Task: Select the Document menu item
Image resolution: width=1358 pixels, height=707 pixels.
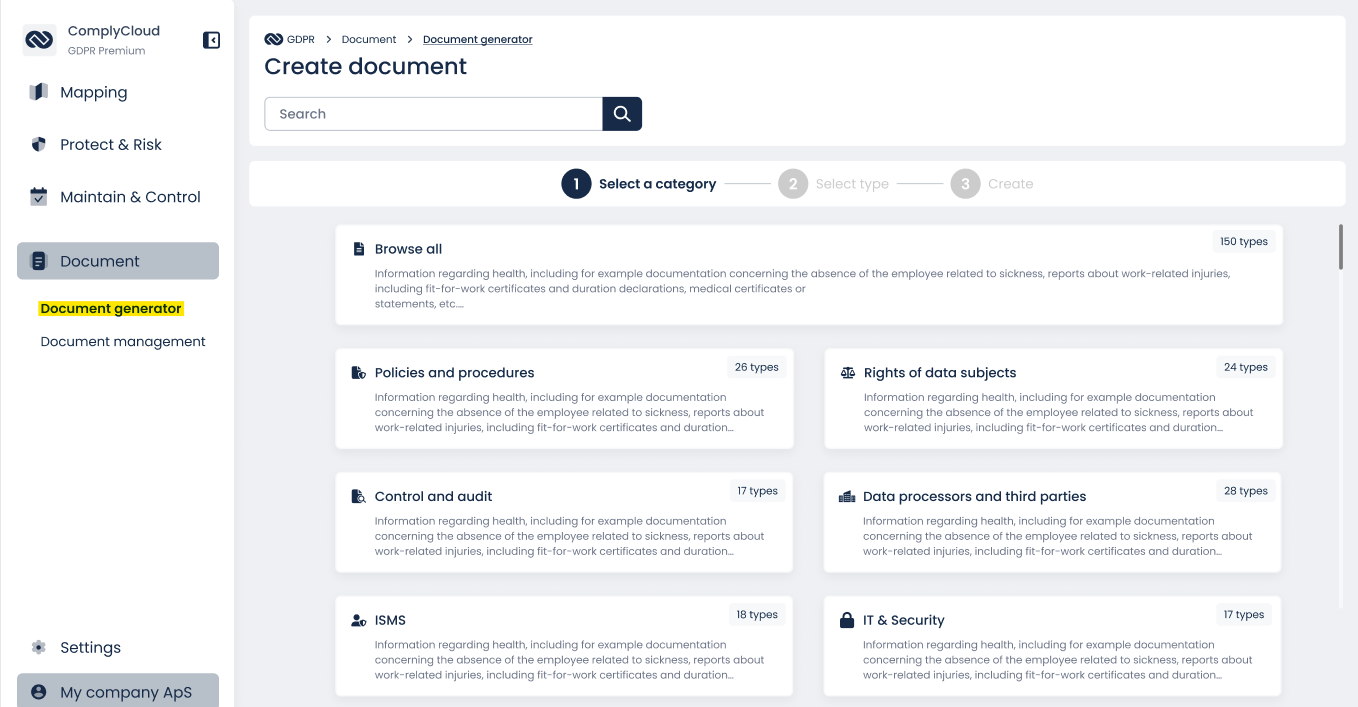Action: pos(118,261)
